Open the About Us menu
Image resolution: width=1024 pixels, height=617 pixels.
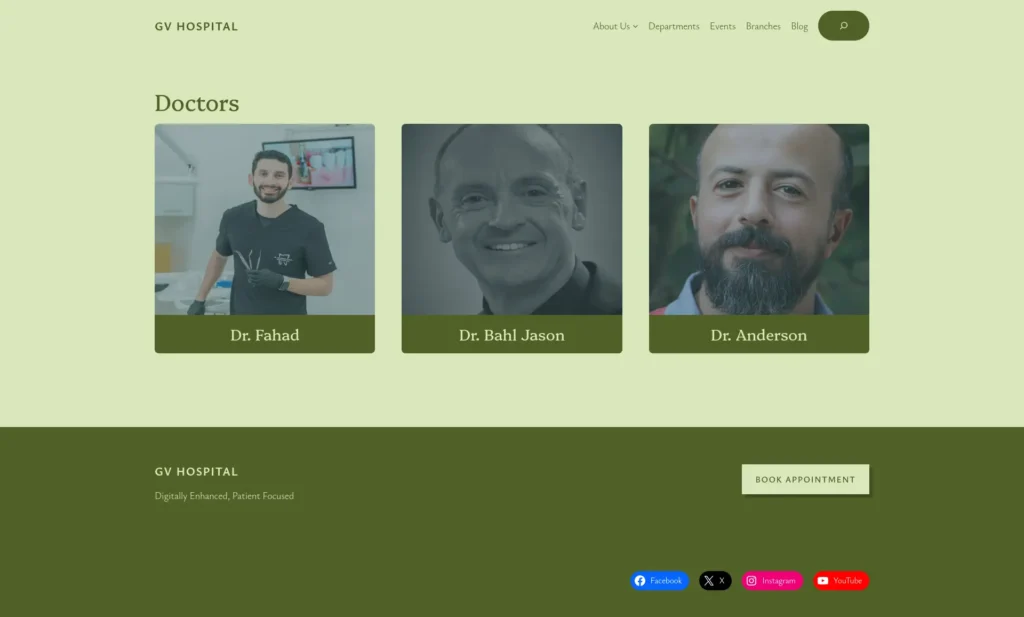tap(611, 26)
